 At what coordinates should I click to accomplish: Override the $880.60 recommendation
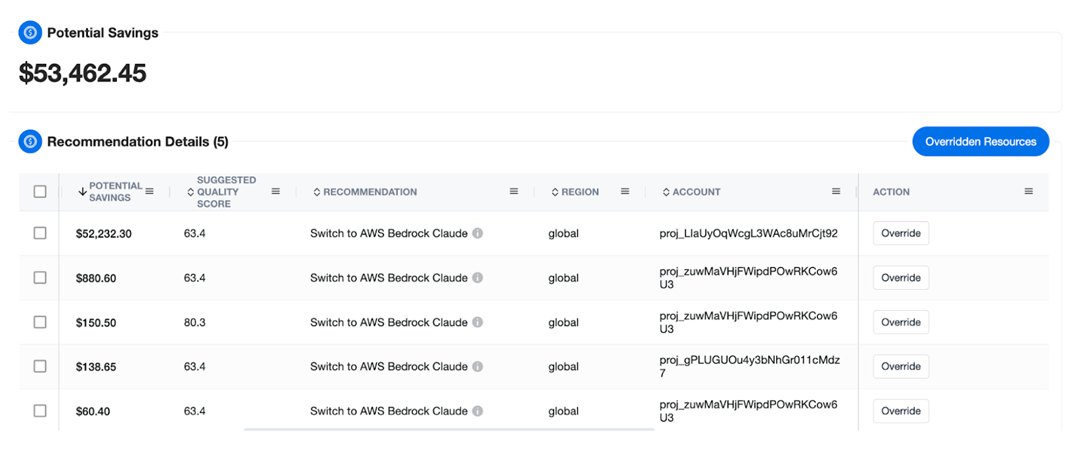901,278
